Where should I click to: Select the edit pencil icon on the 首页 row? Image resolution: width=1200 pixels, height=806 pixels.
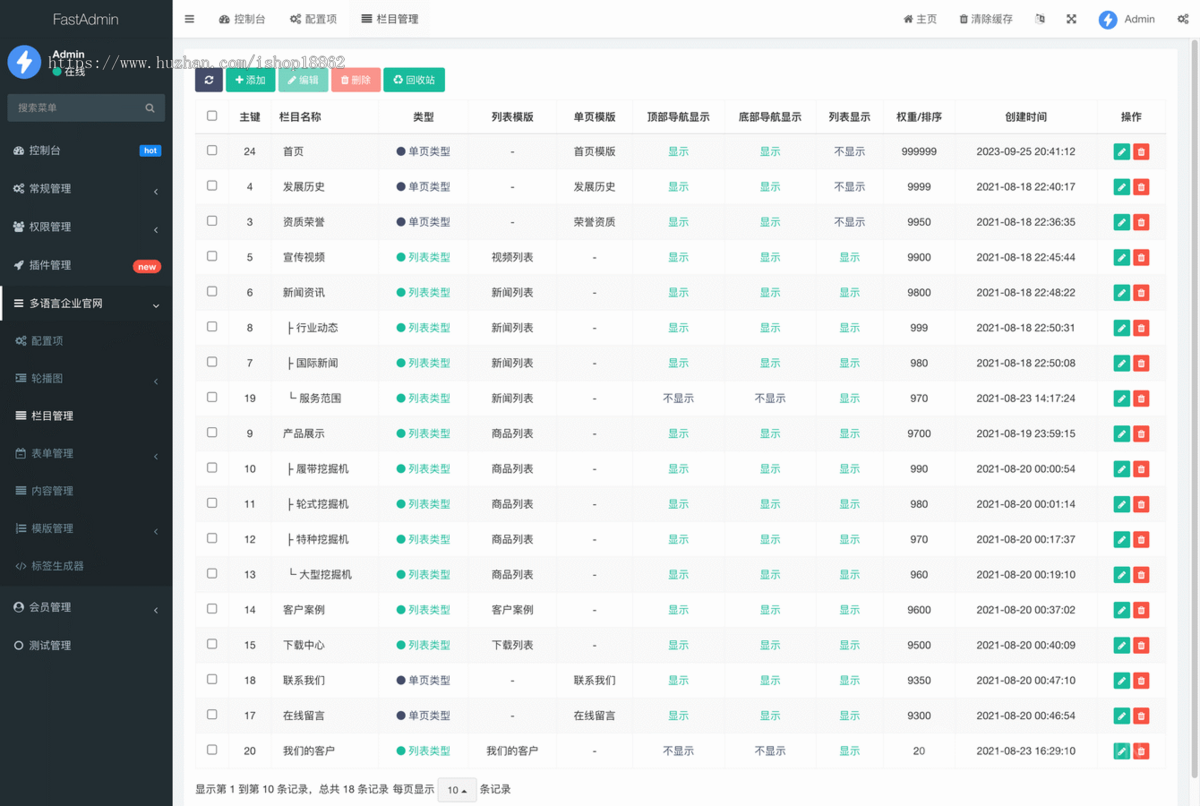click(x=1121, y=151)
